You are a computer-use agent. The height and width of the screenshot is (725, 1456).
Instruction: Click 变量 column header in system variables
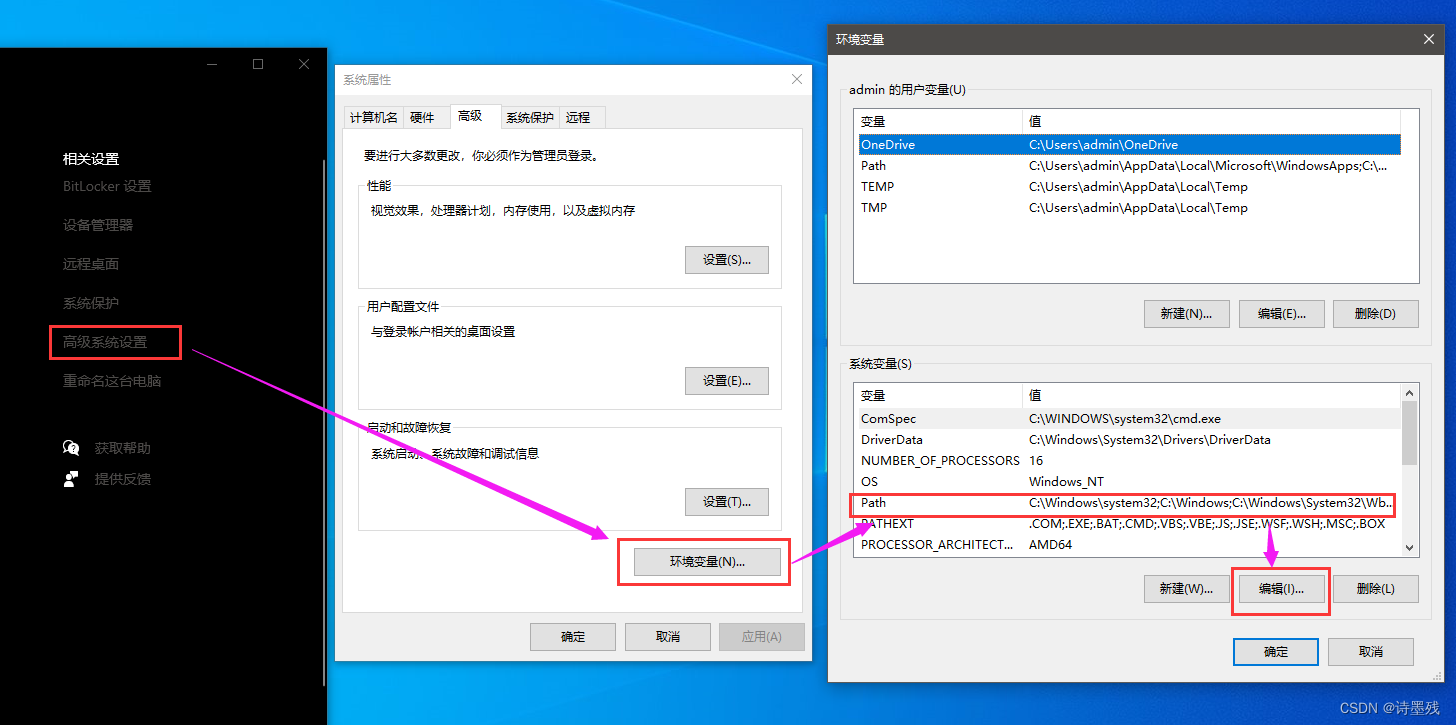coord(939,396)
